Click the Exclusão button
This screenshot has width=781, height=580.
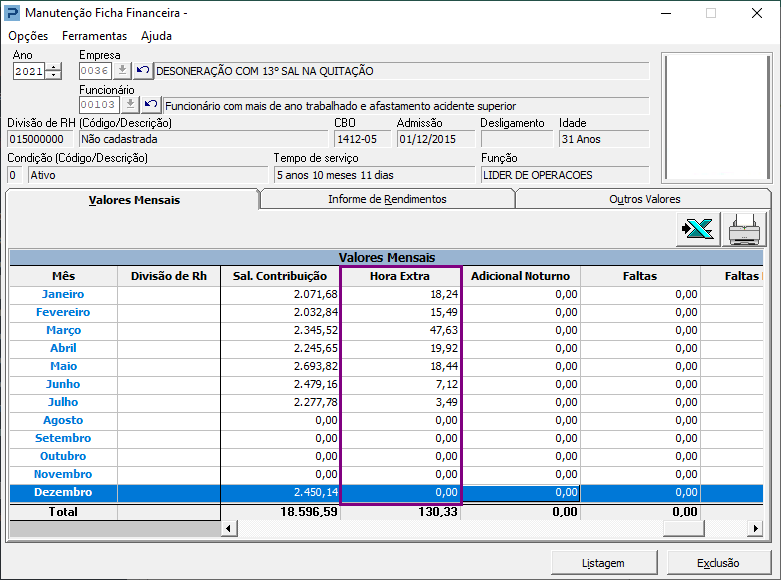tap(718, 563)
